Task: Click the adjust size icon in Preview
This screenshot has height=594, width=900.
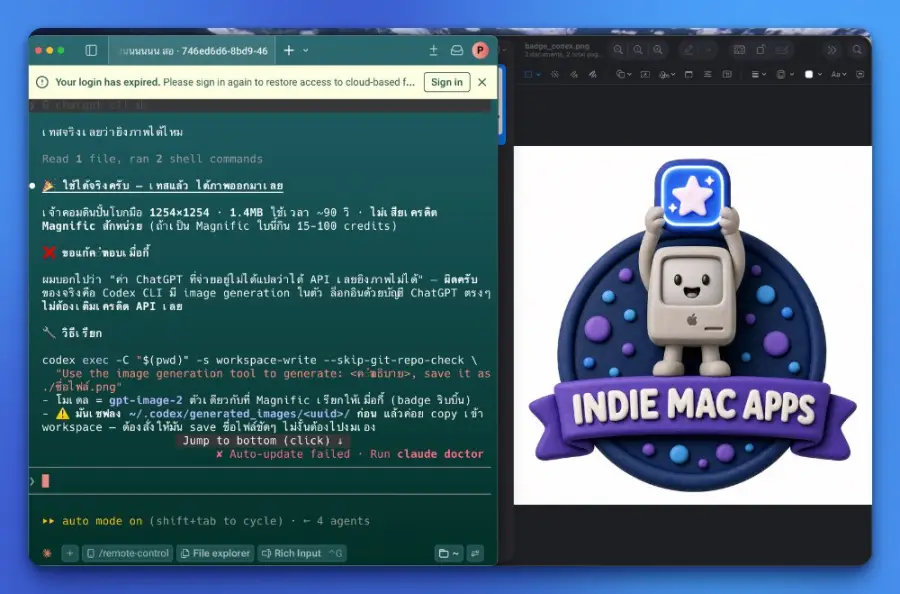Action: 708,74
